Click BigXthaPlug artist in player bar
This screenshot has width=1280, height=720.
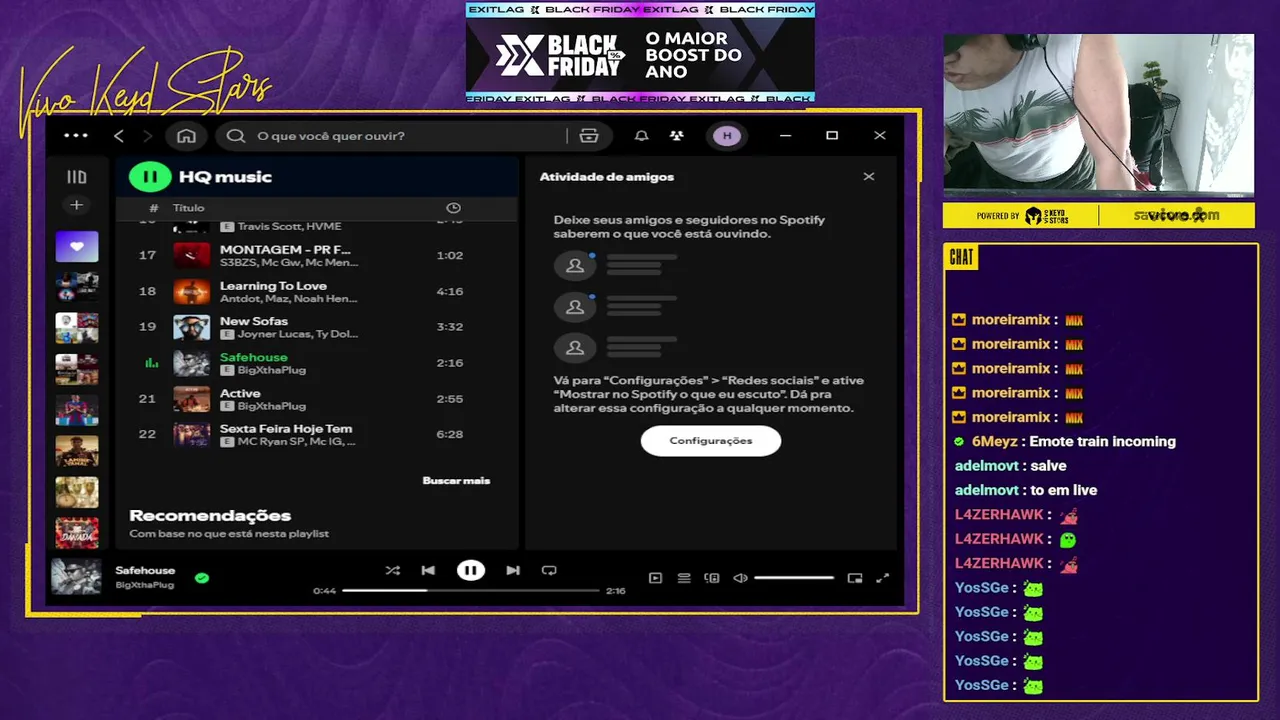[x=145, y=585]
